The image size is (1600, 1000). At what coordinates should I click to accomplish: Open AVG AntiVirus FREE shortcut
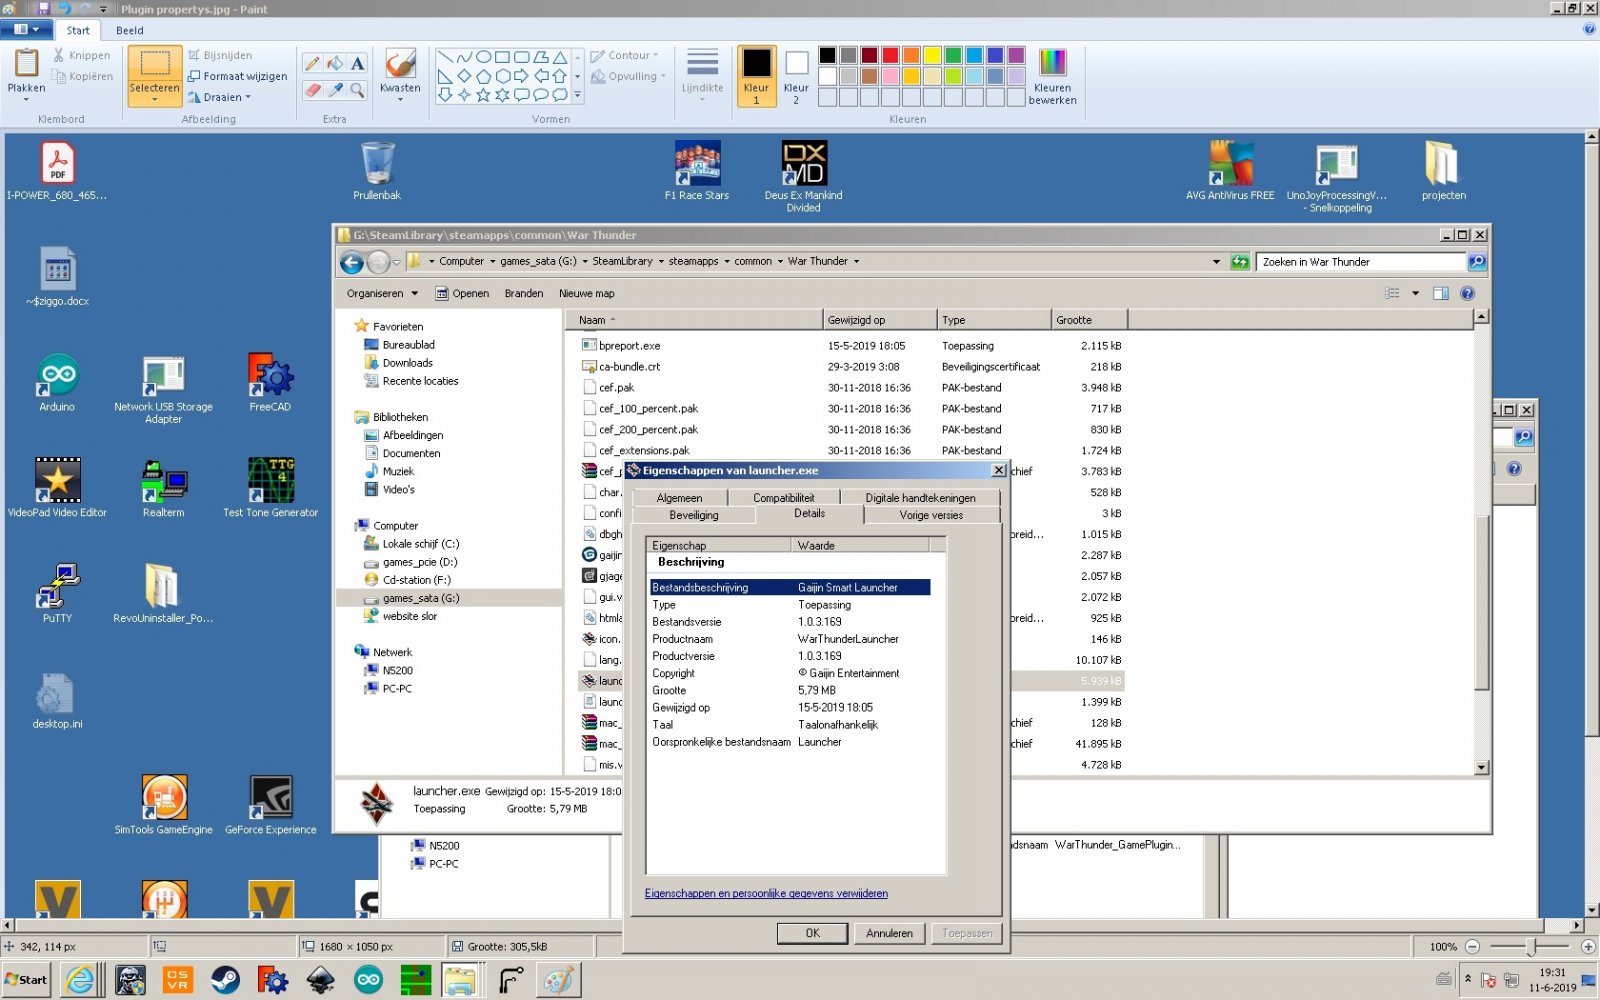[1230, 171]
